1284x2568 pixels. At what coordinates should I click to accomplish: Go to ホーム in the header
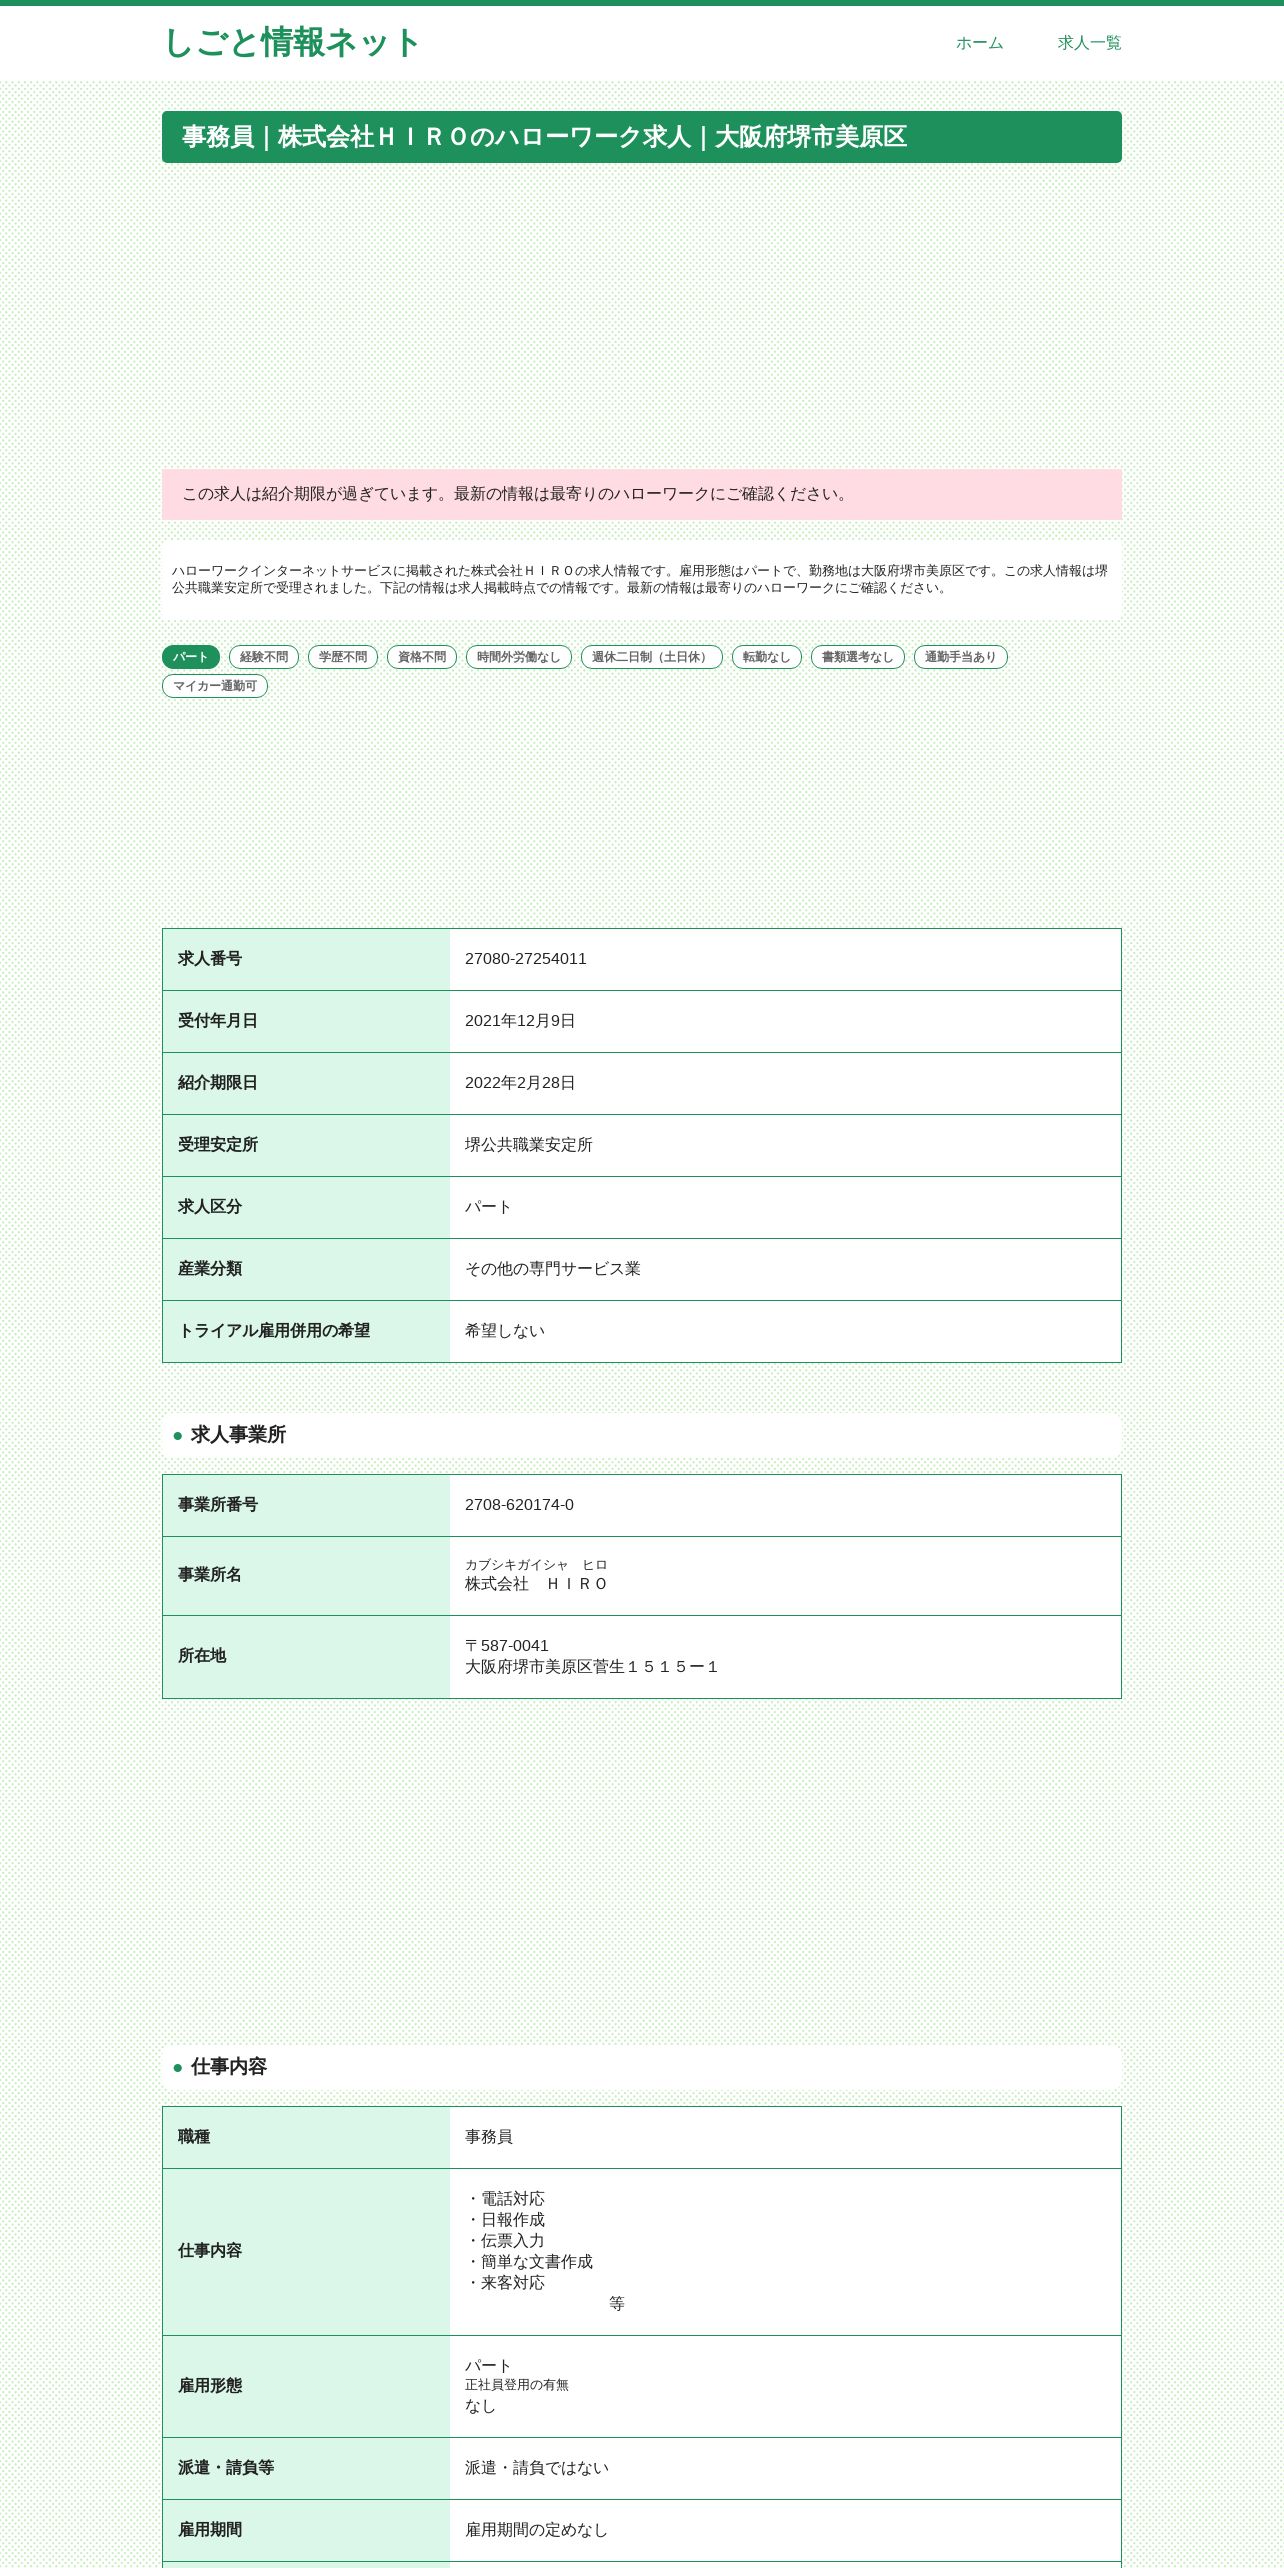[979, 43]
